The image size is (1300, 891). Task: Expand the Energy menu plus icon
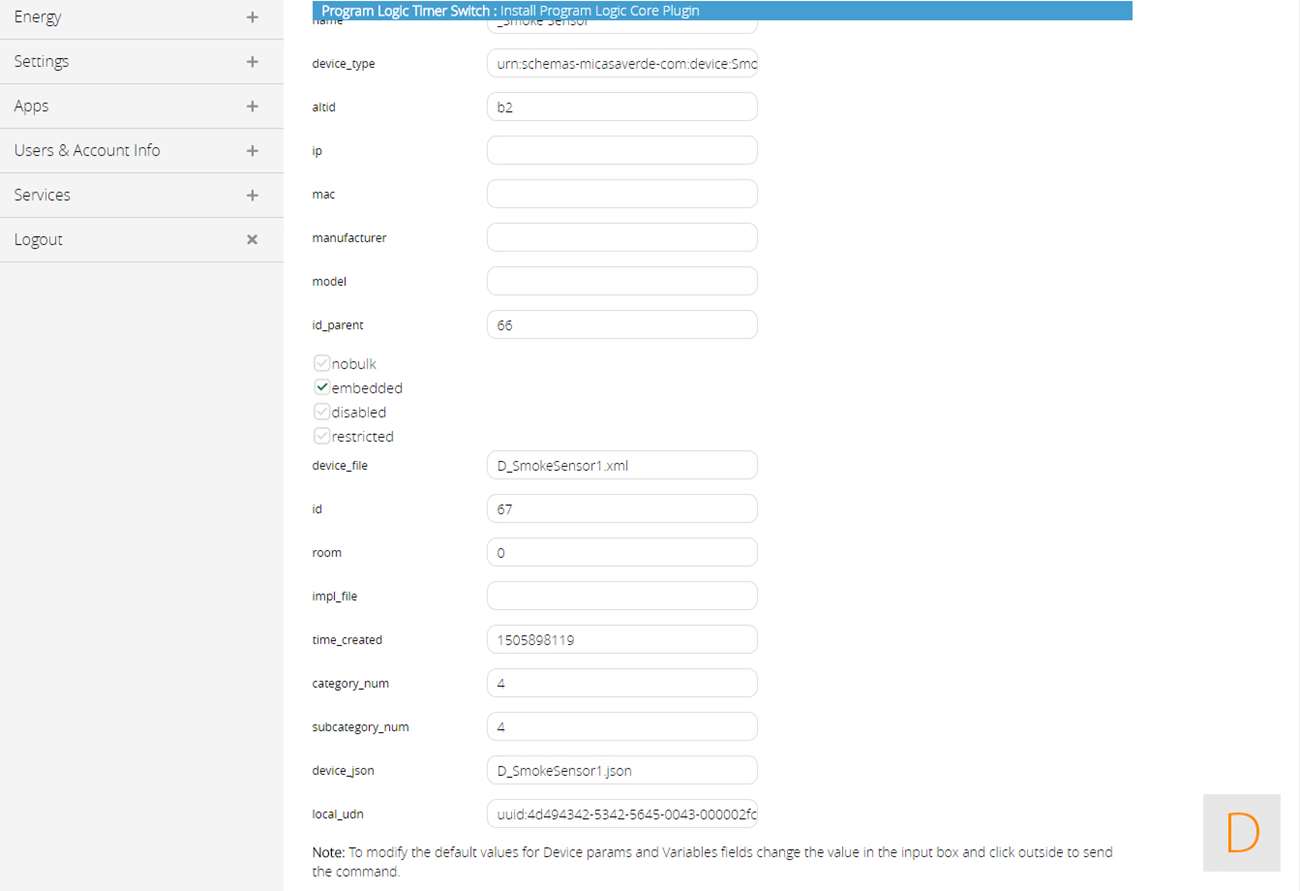(x=252, y=17)
